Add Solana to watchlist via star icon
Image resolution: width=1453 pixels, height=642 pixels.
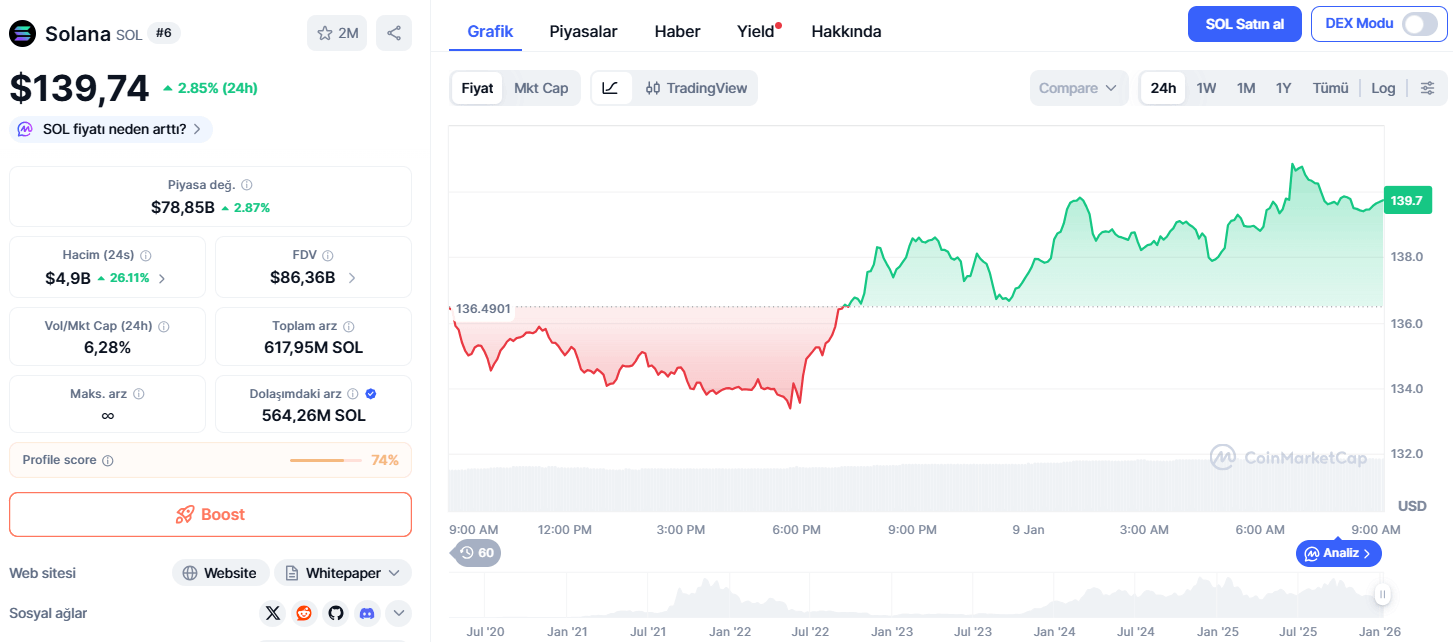(326, 32)
